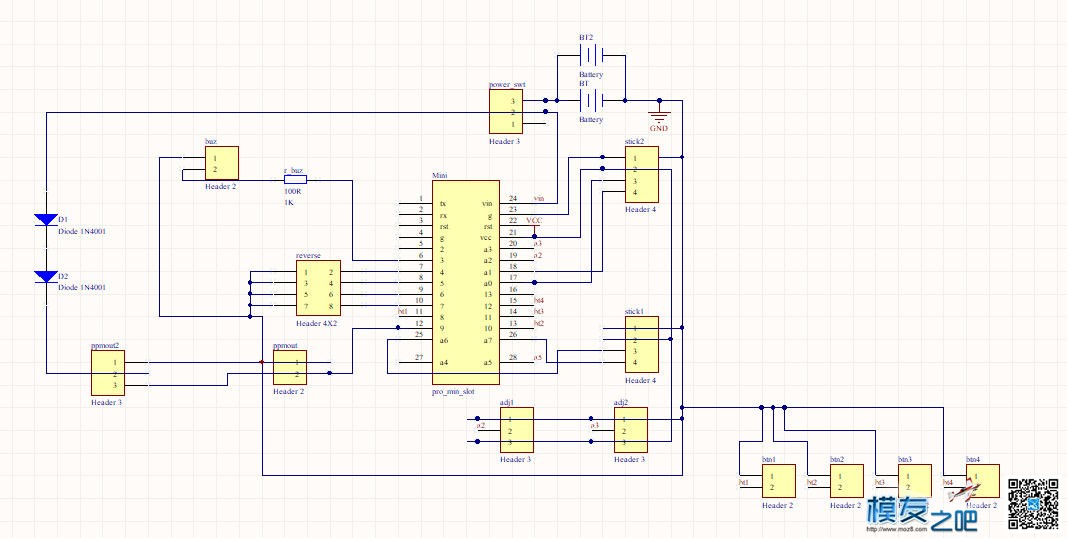Select the adj1 Header 3 component
Image resolution: width=1067 pixels, height=538 pixels.
tap(516, 430)
